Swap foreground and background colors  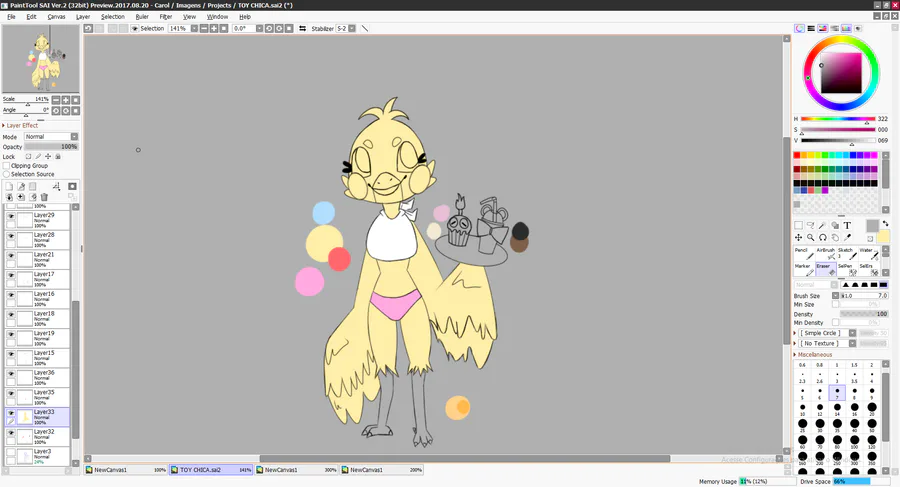tap(885, 223)
